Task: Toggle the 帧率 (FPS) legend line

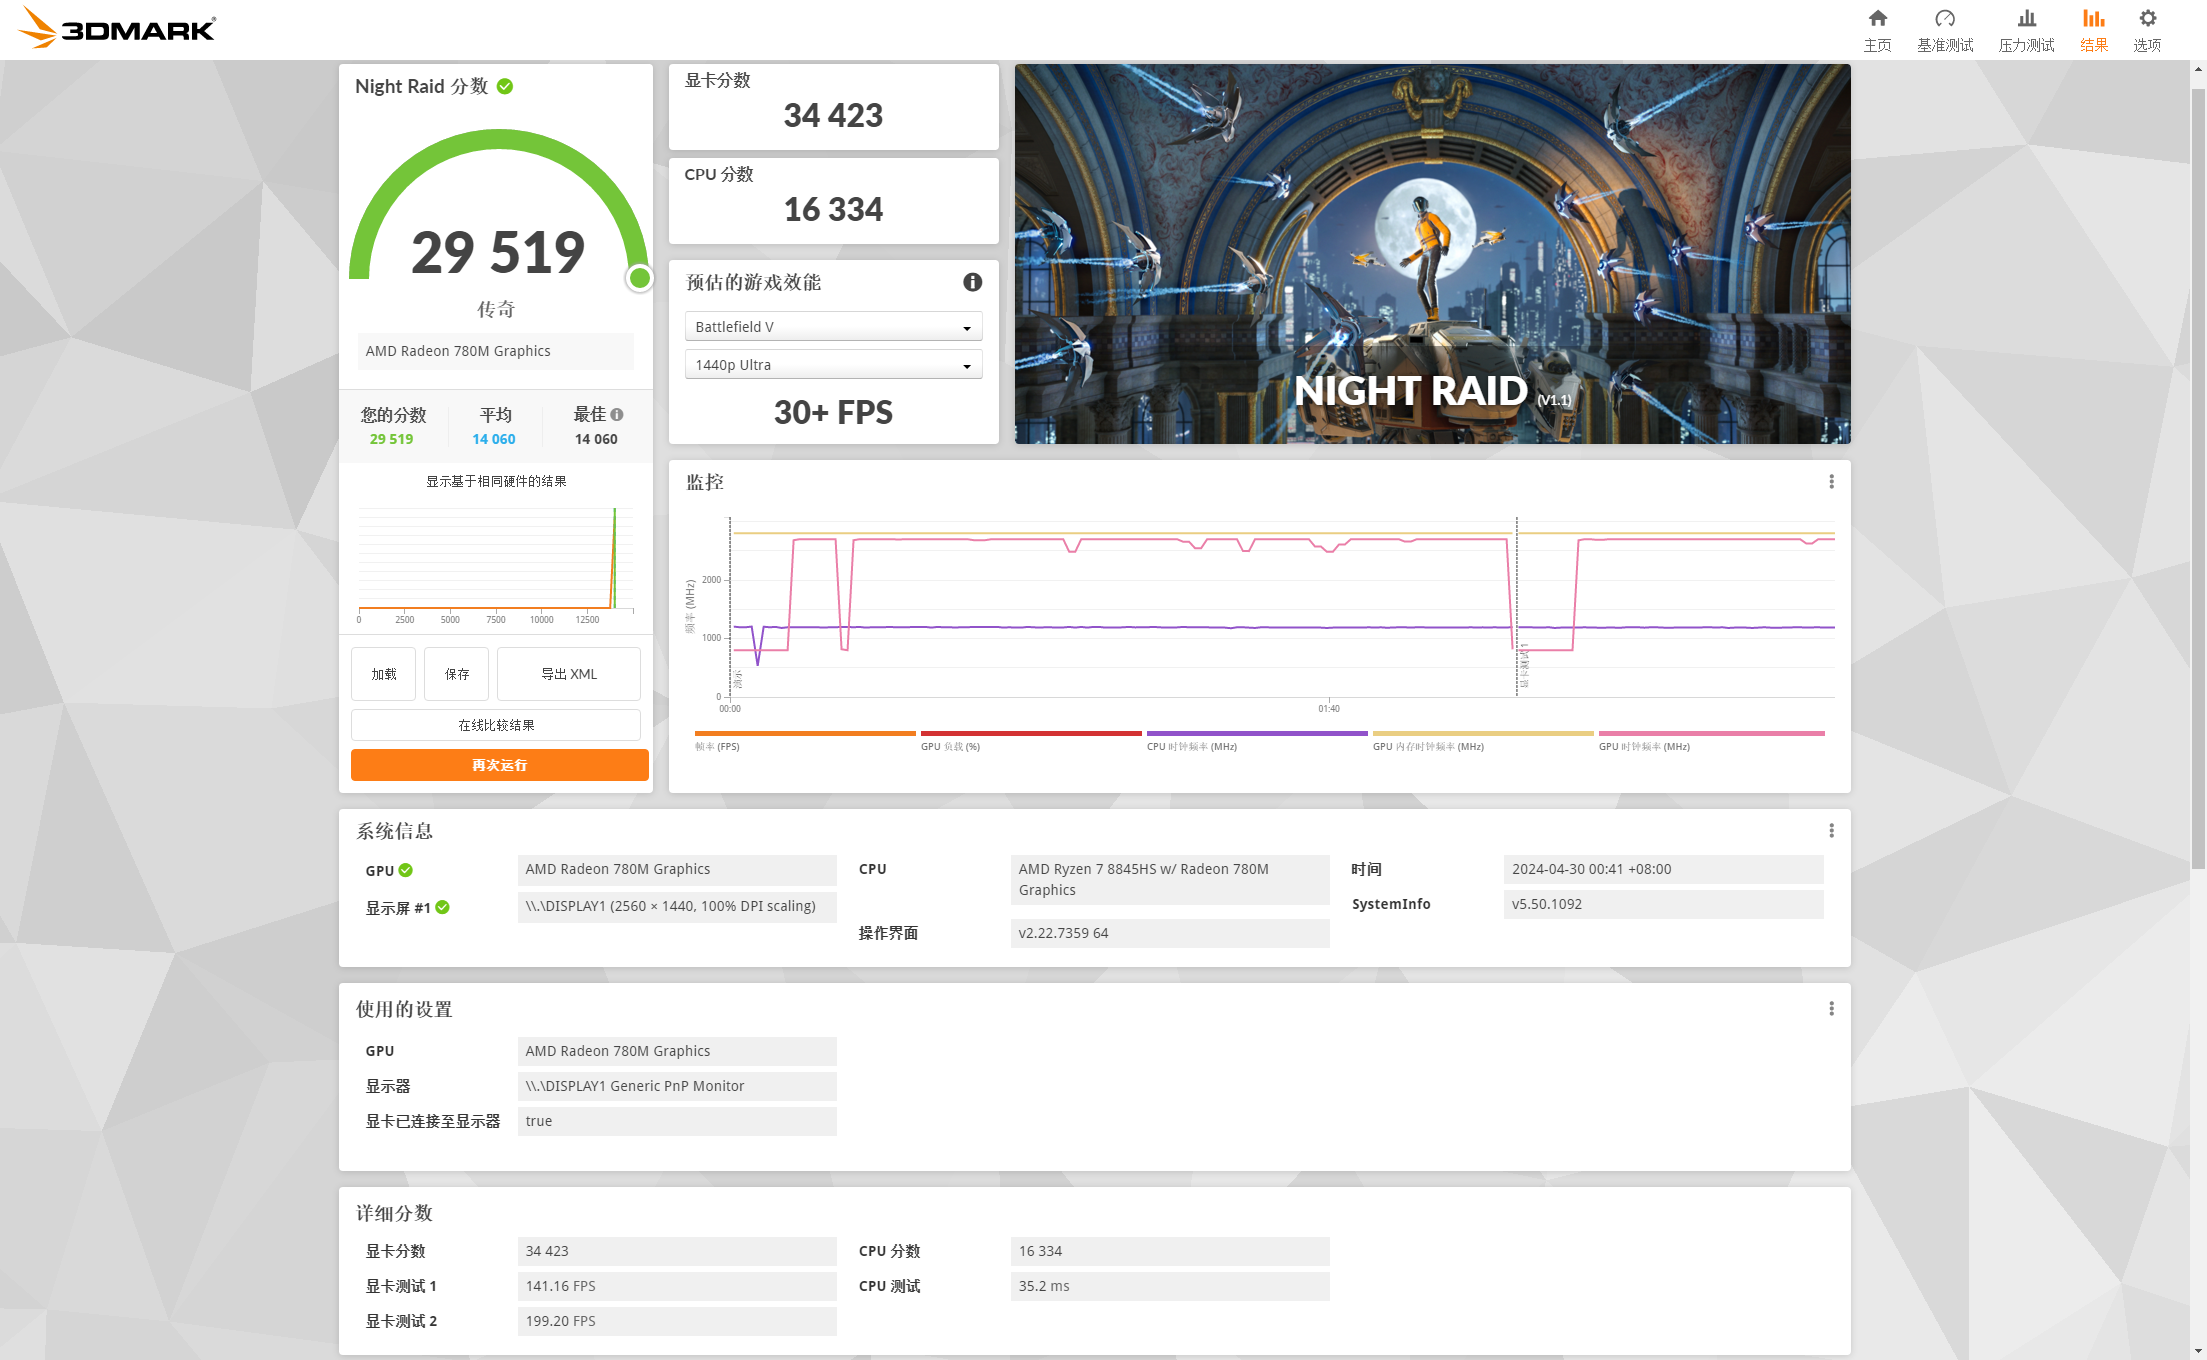Action: (x=804, y=740)
